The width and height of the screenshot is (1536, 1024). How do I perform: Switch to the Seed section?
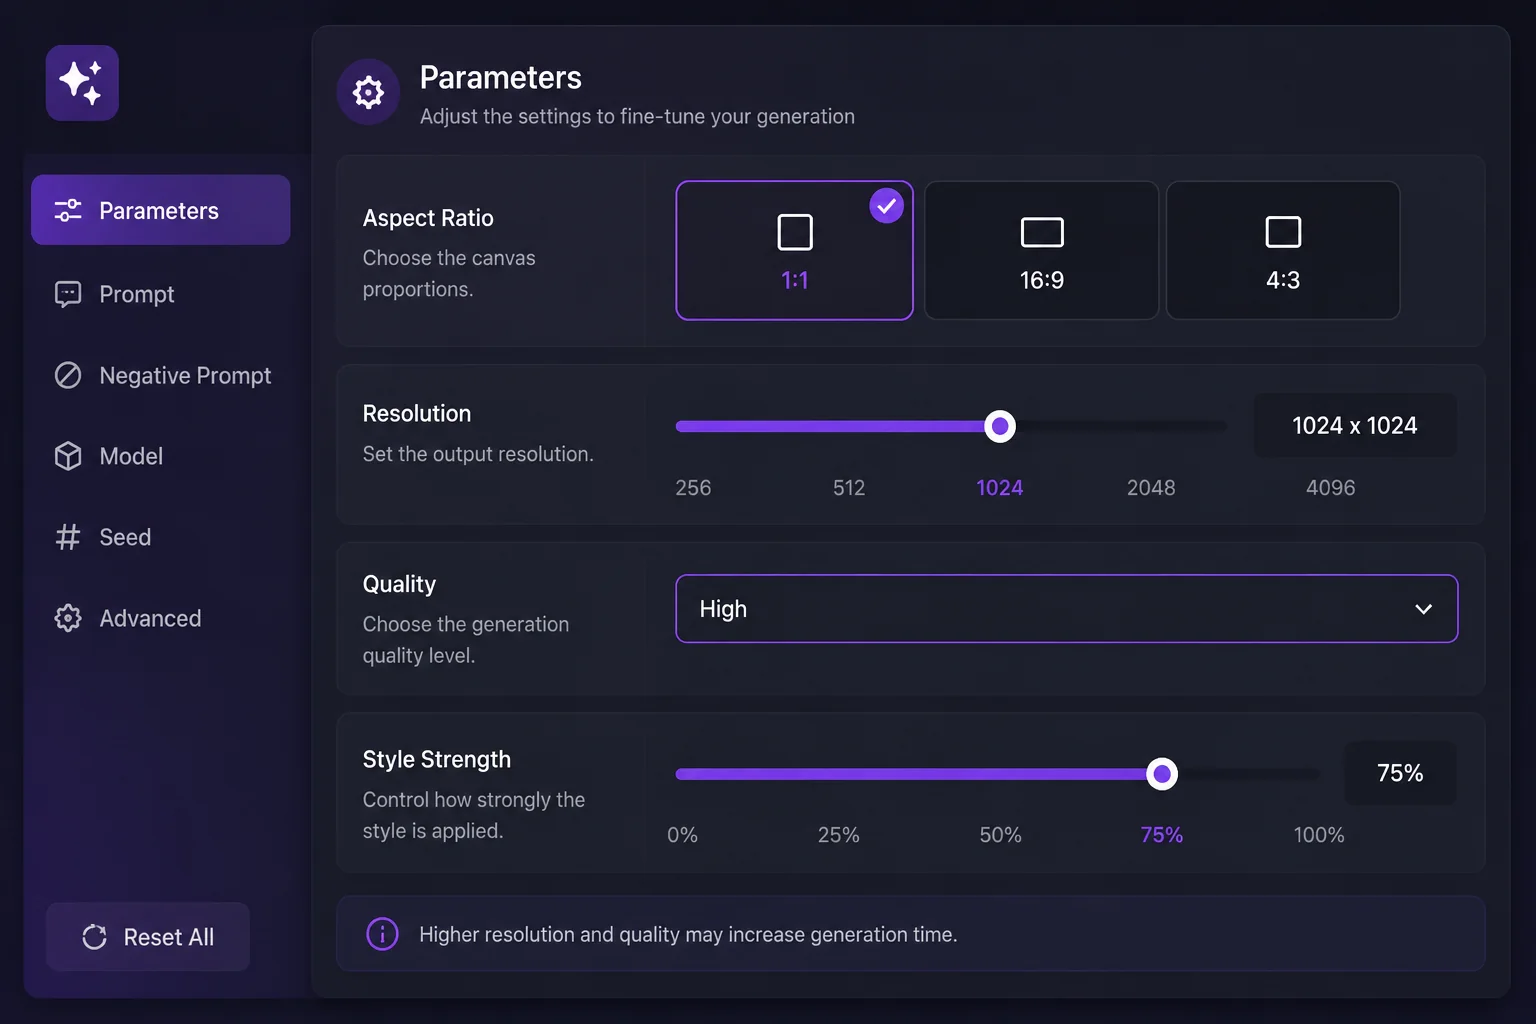tap(161, 537)
